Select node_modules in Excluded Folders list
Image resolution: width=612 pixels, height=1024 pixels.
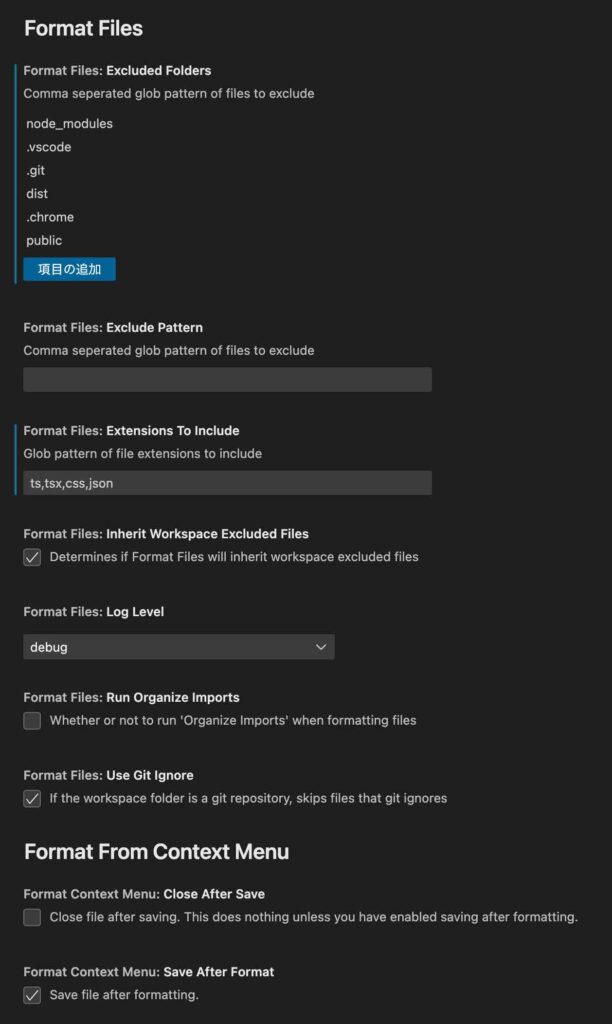coord(70,124)
